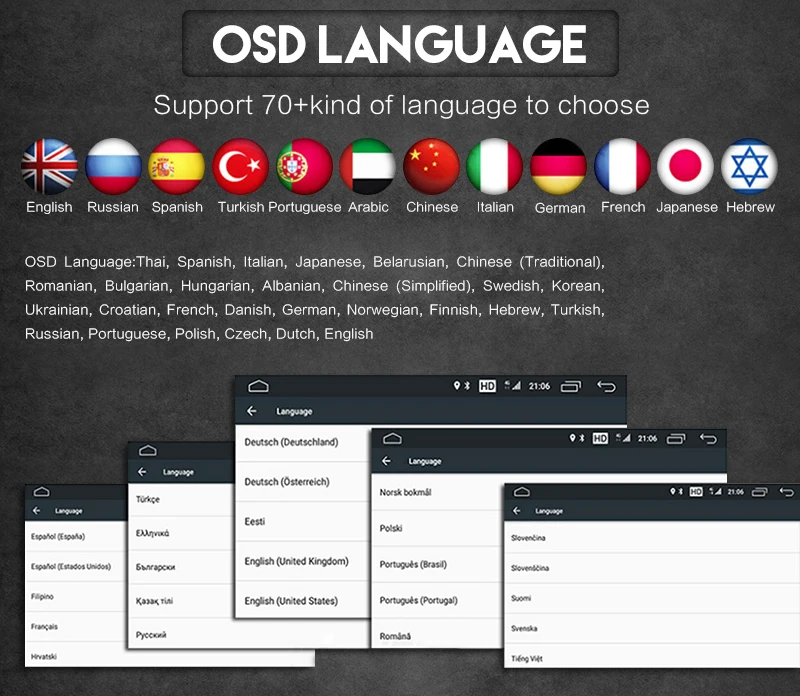Tap back arrow in the Türkçe window
The image size is (800, 696).
tap(142, 472)
